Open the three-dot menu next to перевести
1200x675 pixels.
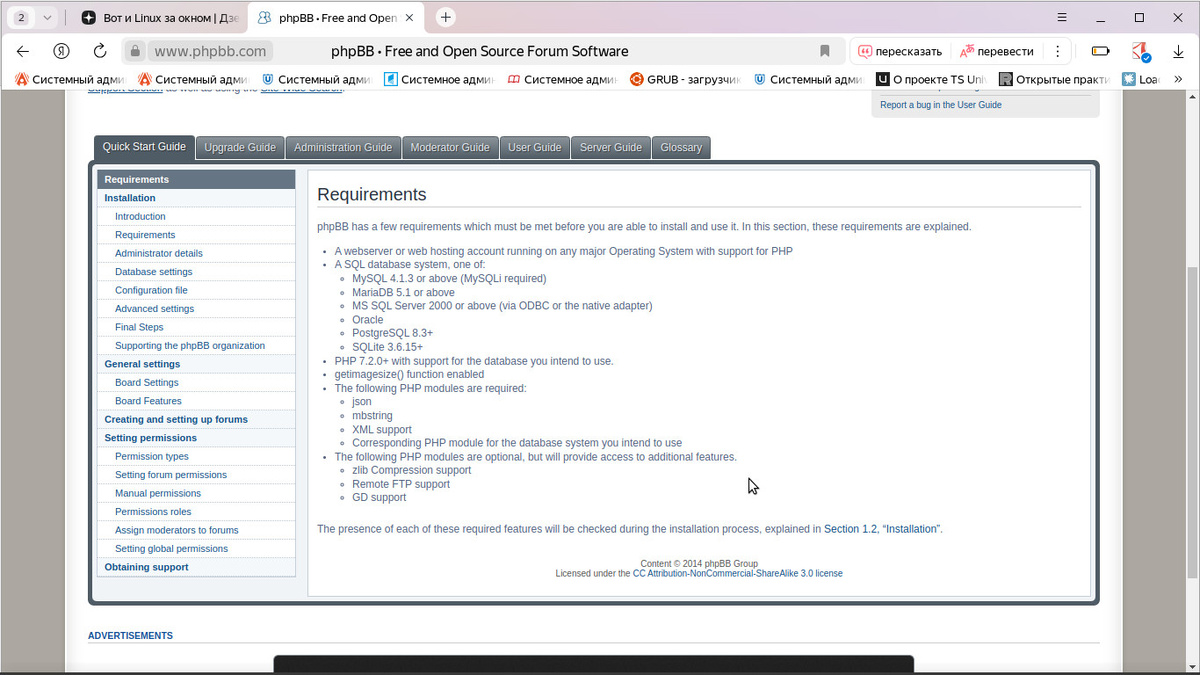(1057, 51)
